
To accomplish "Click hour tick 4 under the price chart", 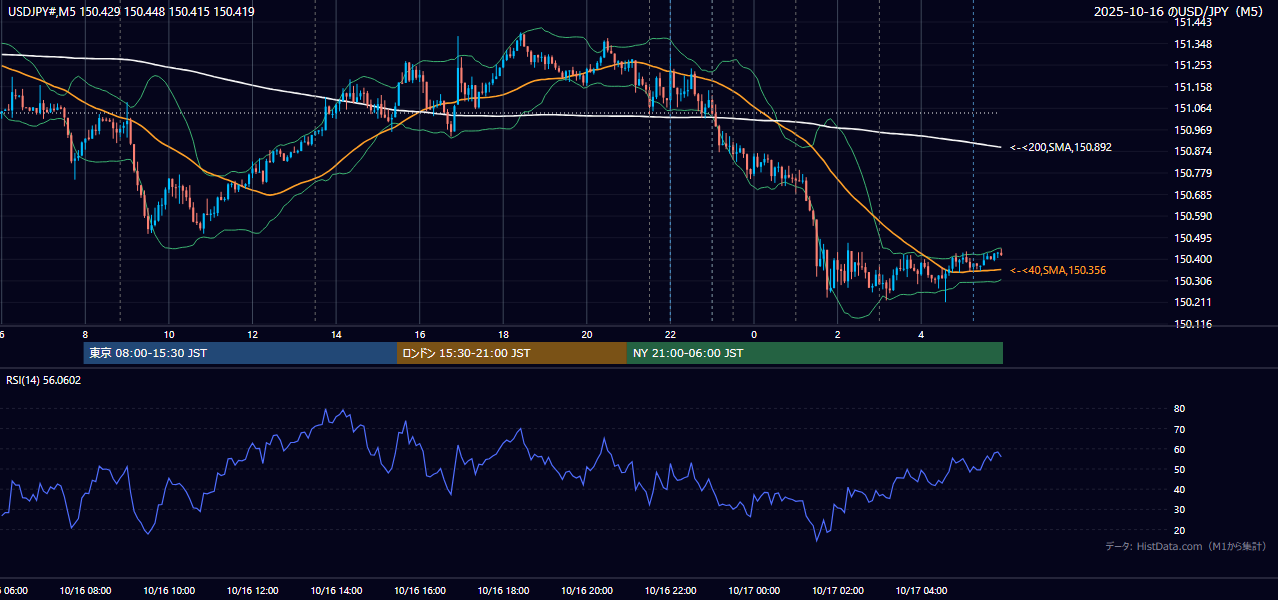I will click(x=921, y=335).
